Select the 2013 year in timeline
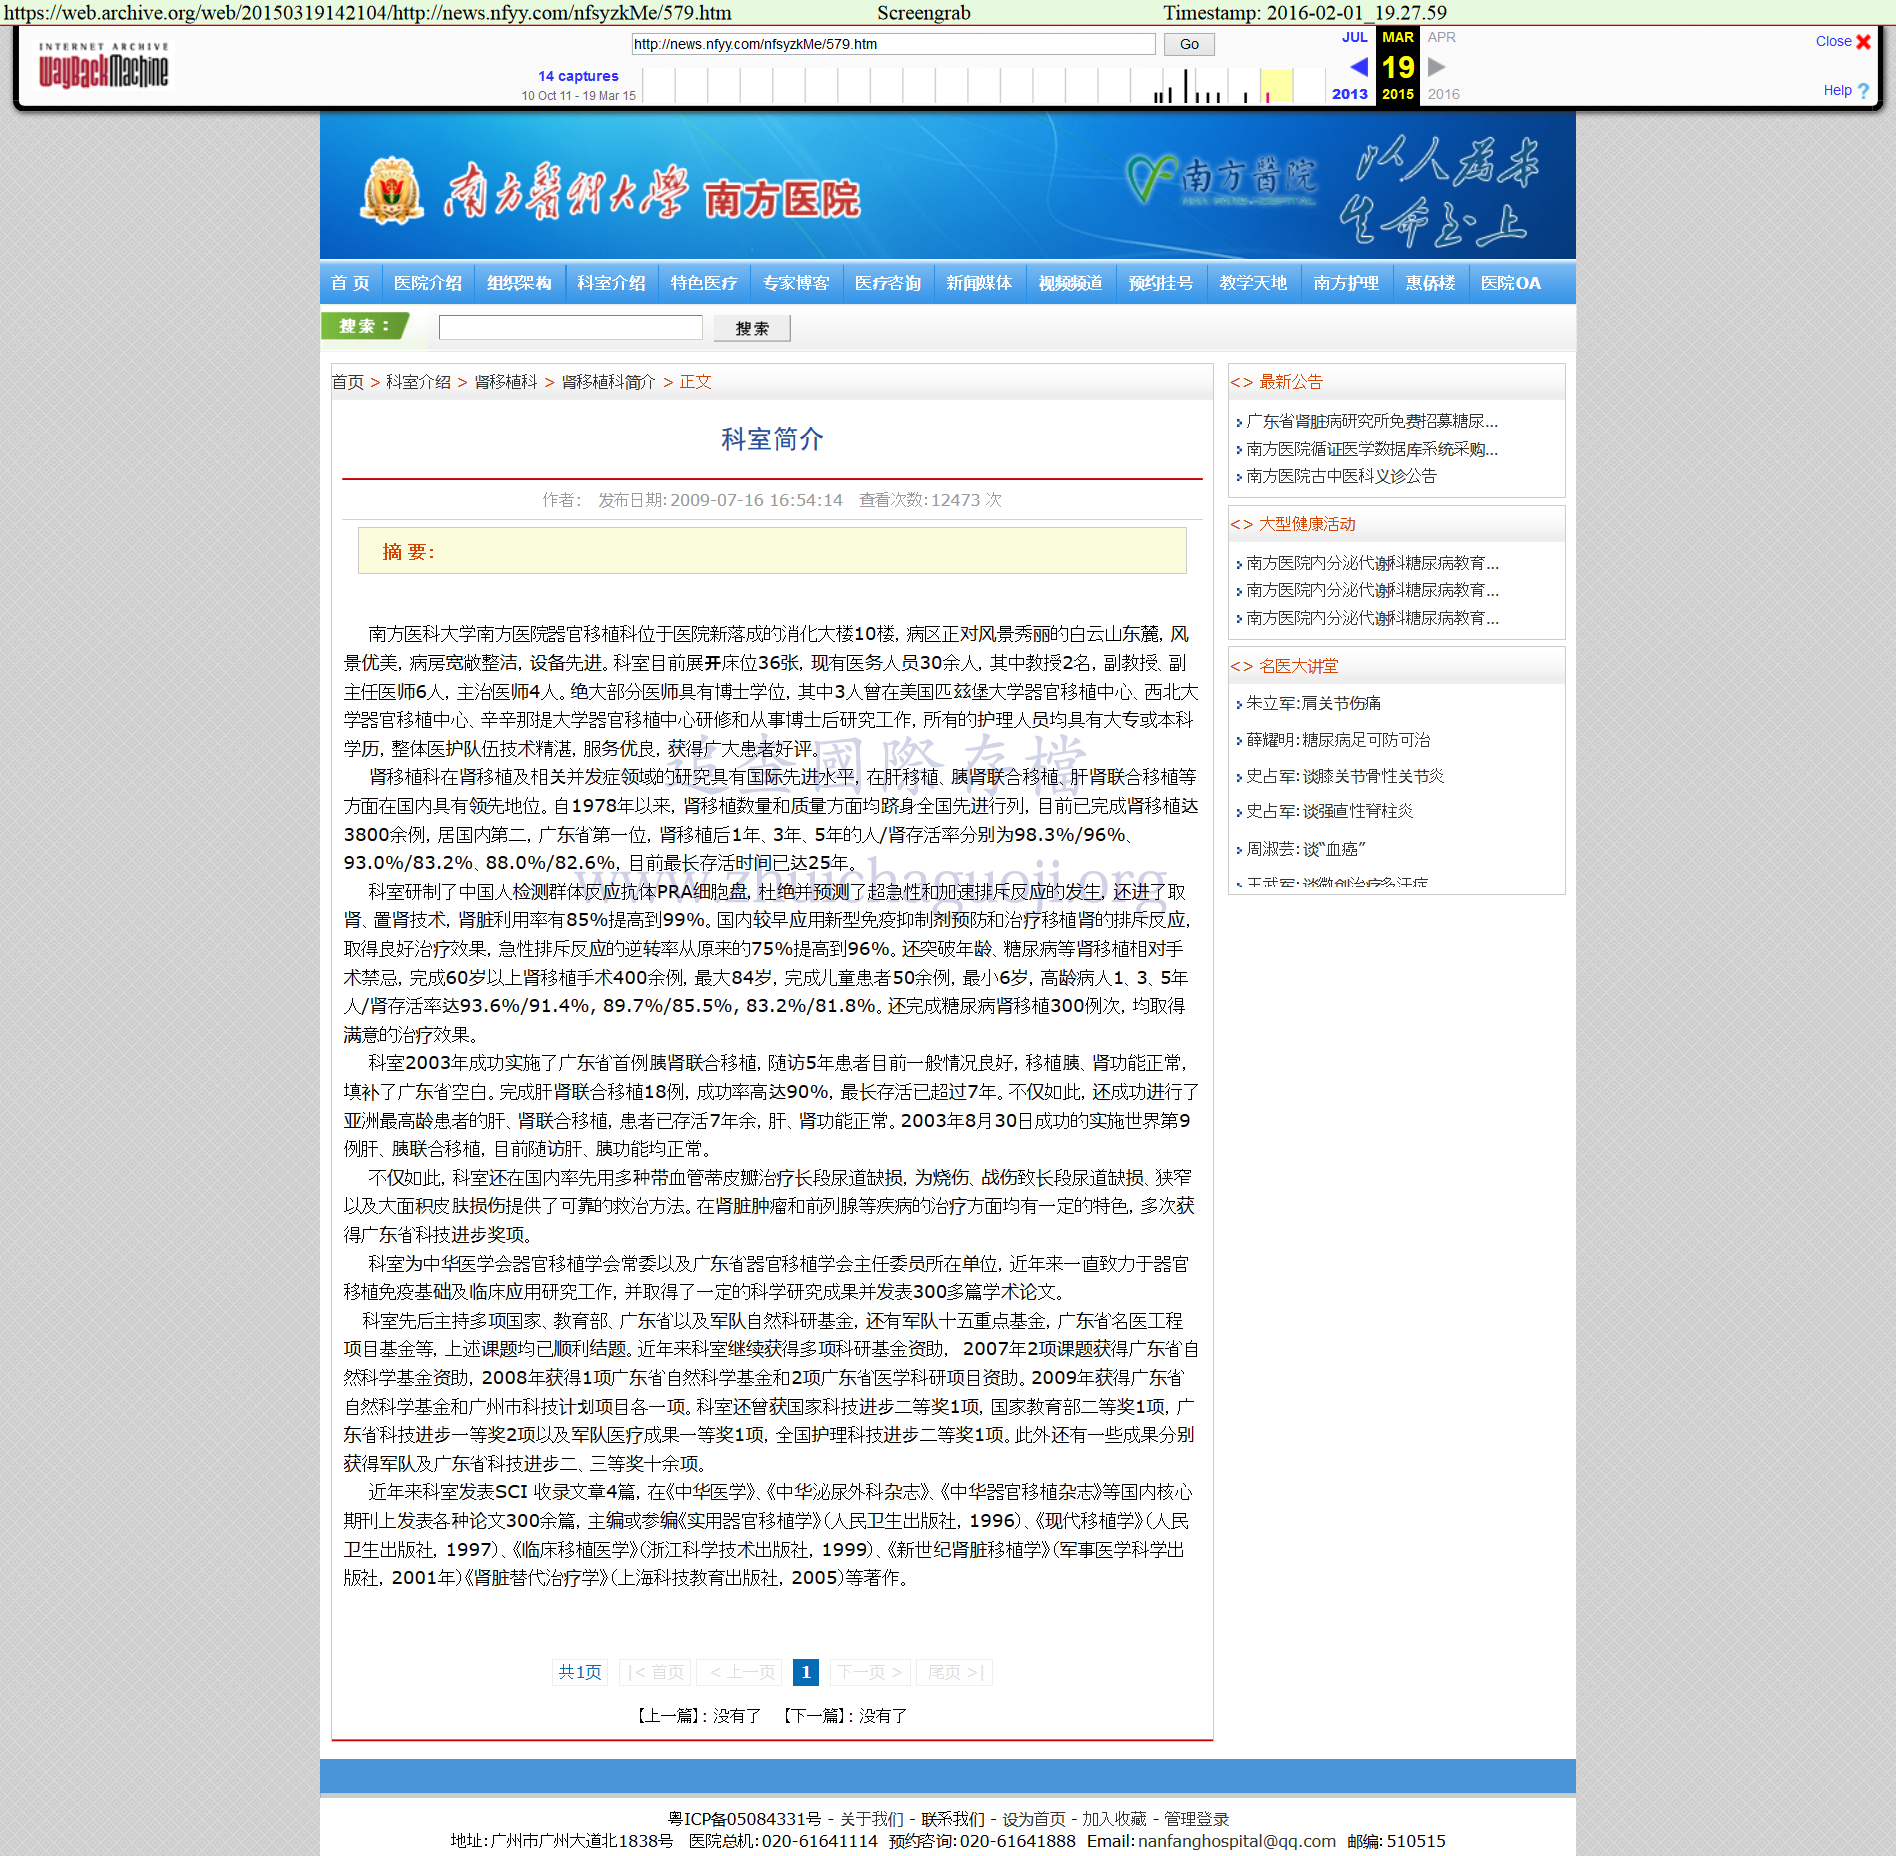1896x1856 pixels. click(1349, 94)
